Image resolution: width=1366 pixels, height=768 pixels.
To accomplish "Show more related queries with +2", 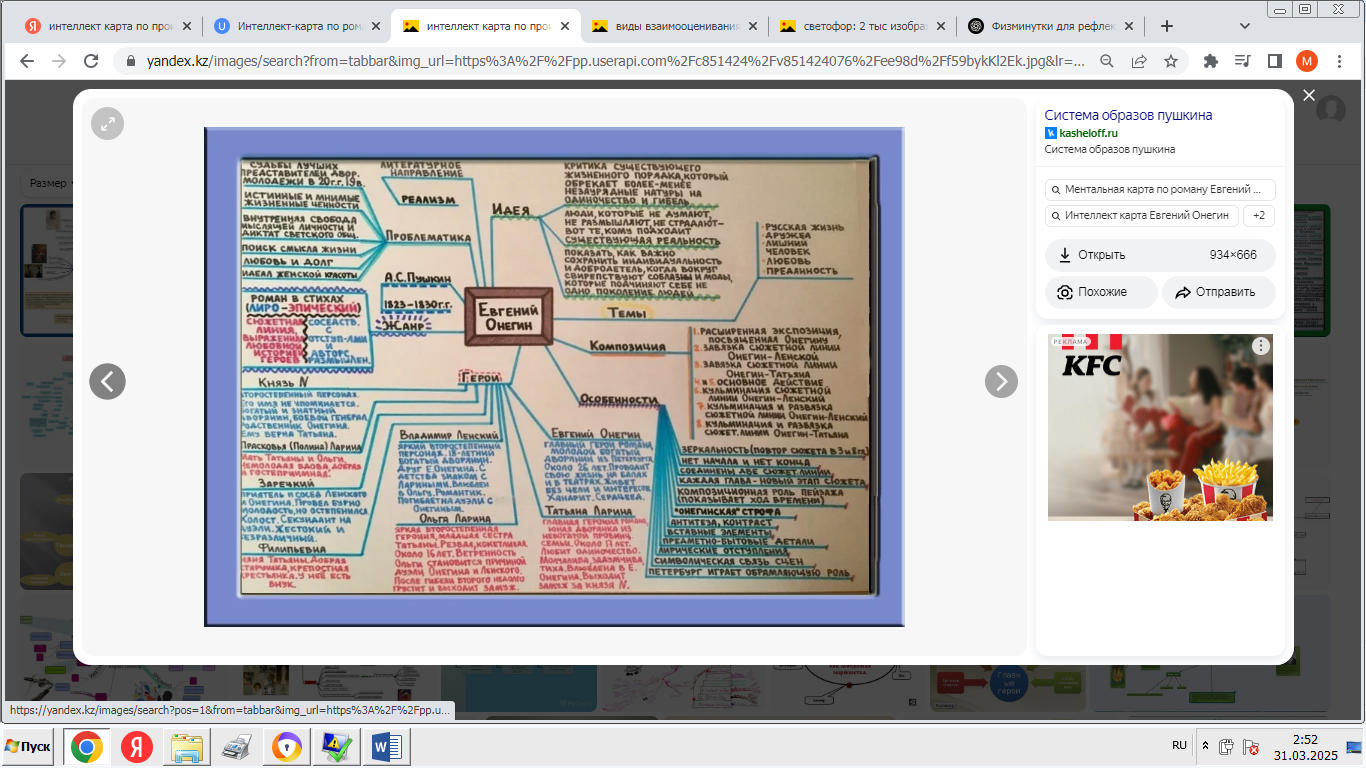I will coord(1259,216).
